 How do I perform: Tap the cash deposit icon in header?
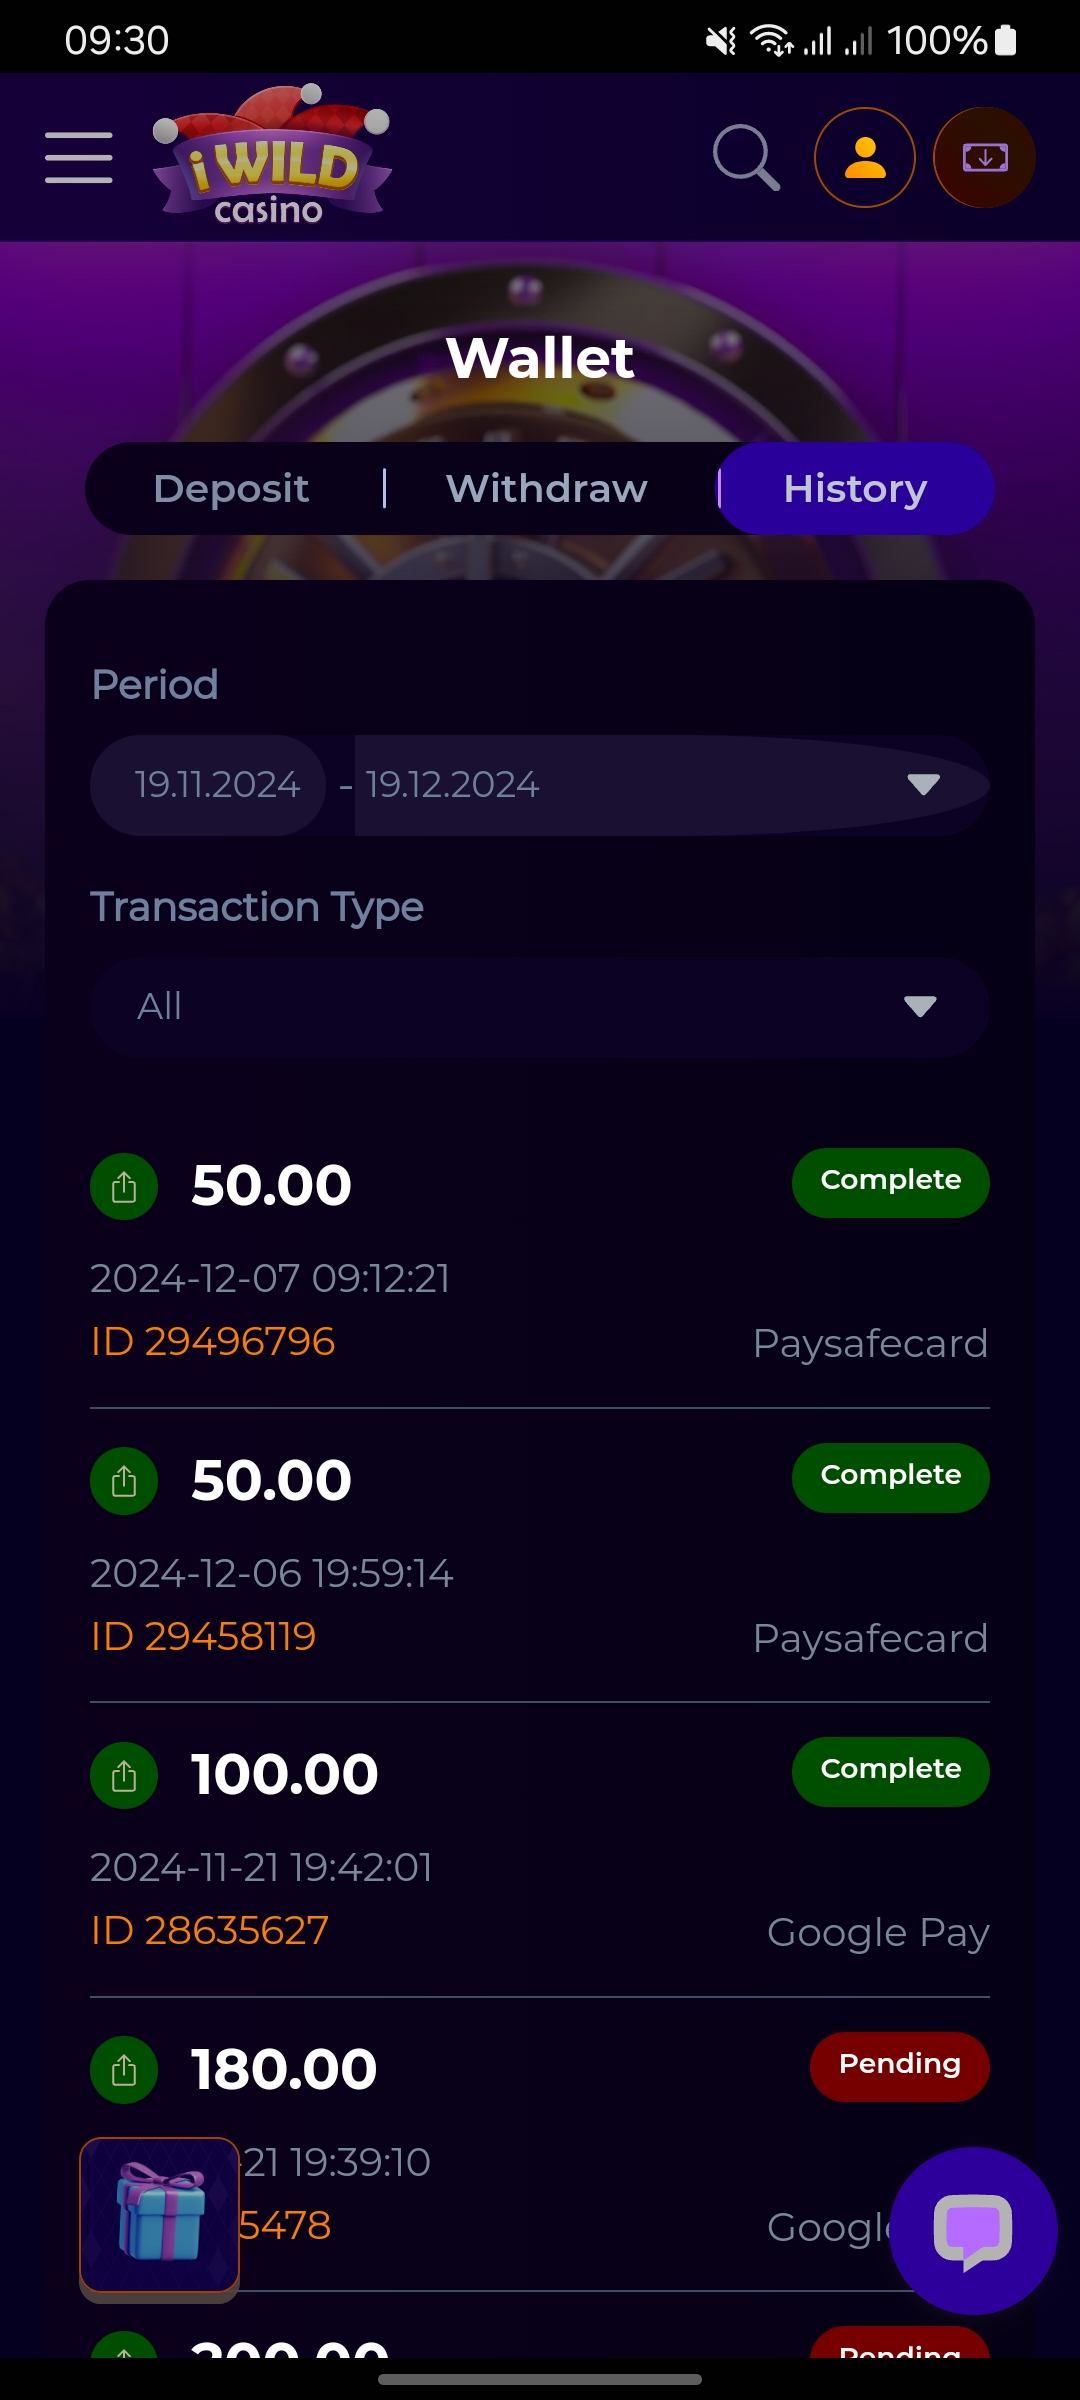(984, 158)
